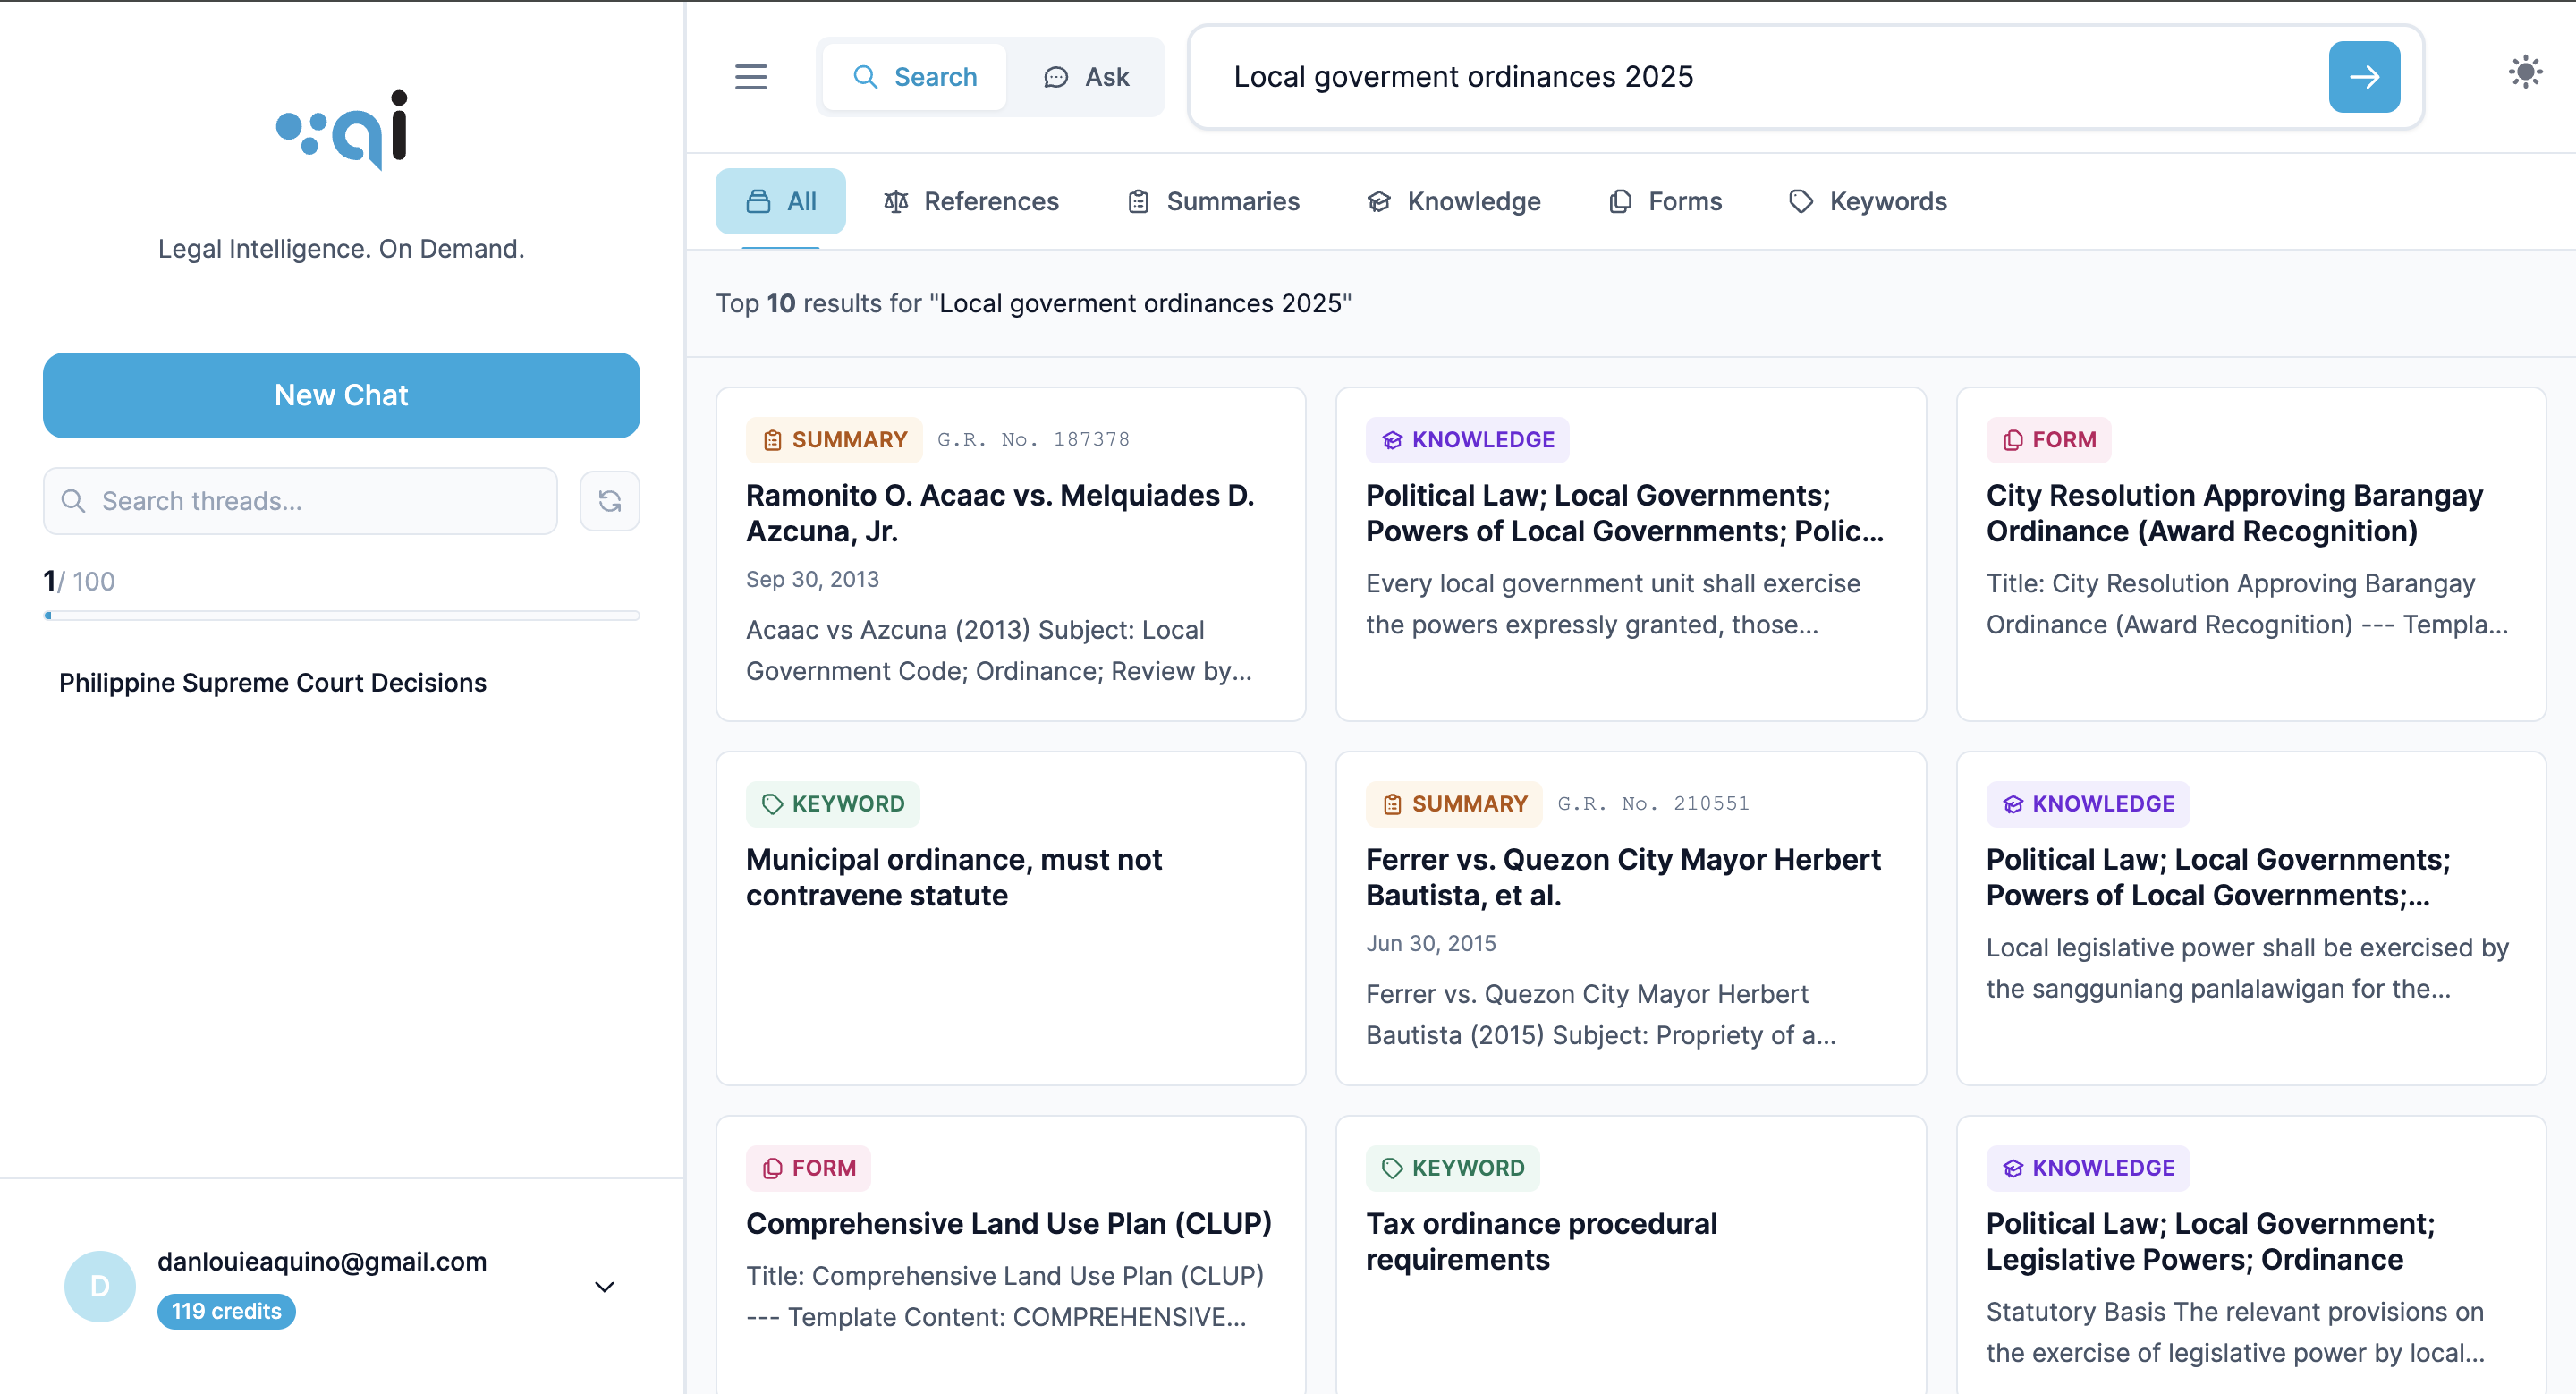Click the user avatar with letter D
2576x1394 pixels.
(x=99, y=1286)
